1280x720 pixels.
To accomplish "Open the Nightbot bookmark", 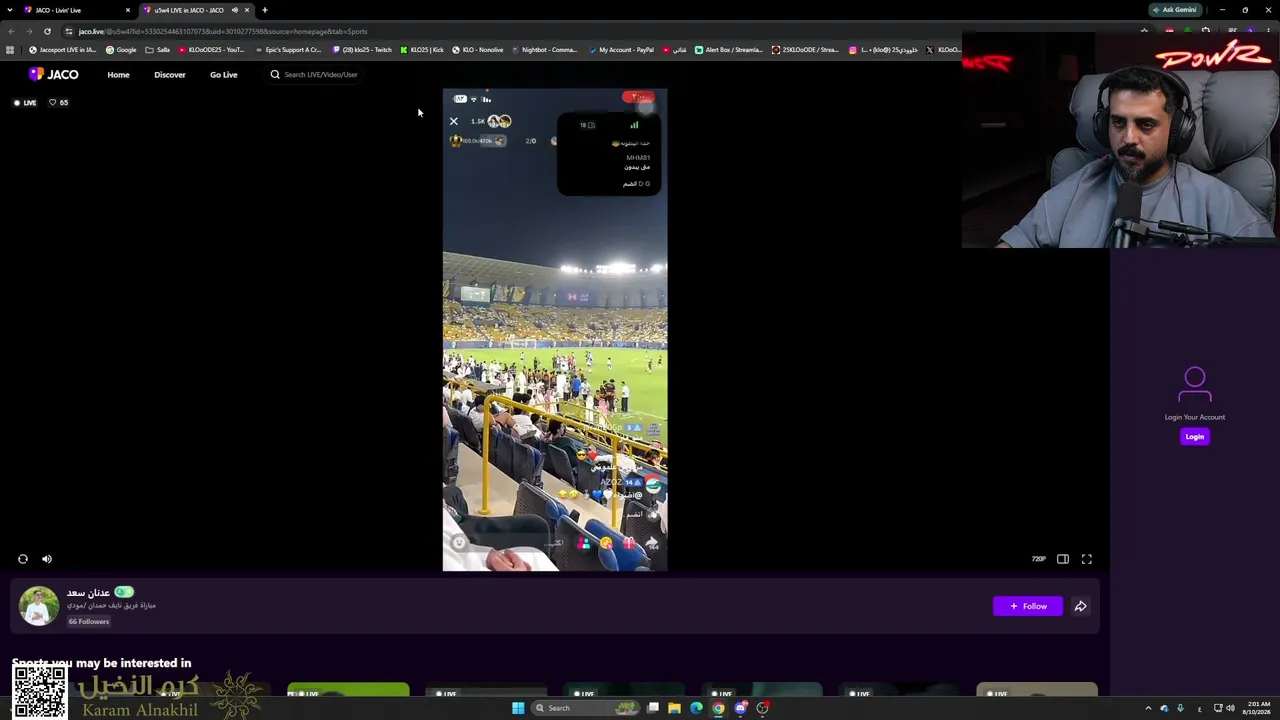I will (544, 50).
